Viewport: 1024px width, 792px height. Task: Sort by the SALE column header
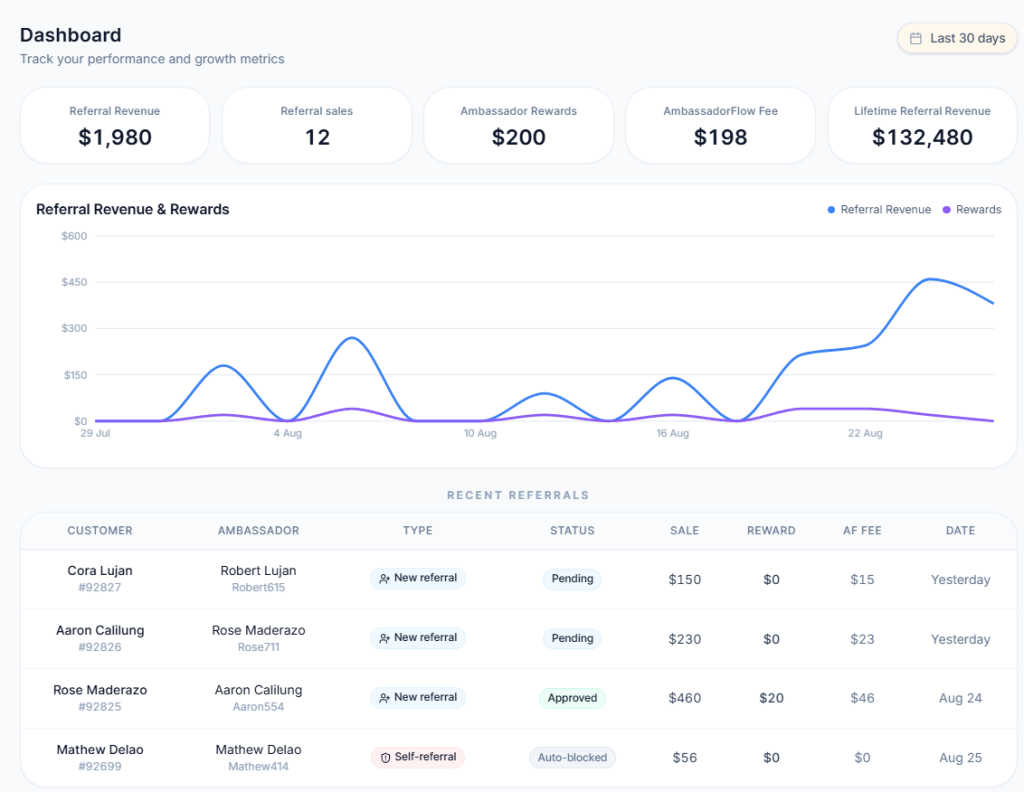(684, 531)
